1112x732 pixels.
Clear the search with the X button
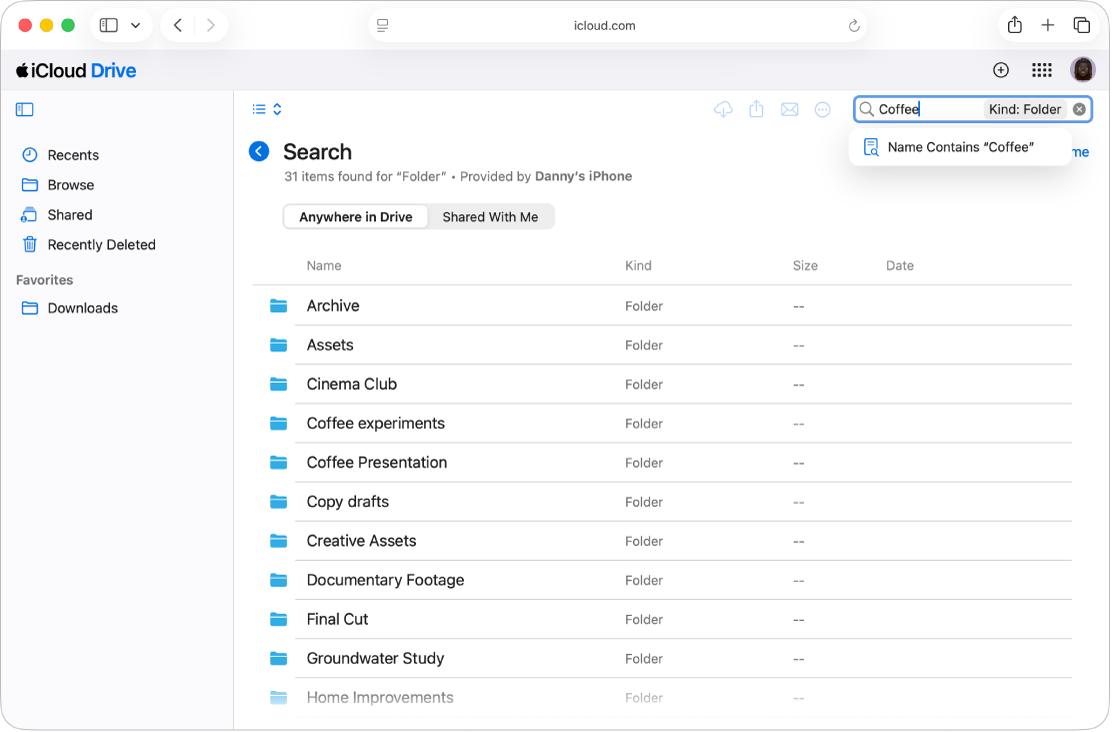pyautogui.click(x=1079, y=109)
